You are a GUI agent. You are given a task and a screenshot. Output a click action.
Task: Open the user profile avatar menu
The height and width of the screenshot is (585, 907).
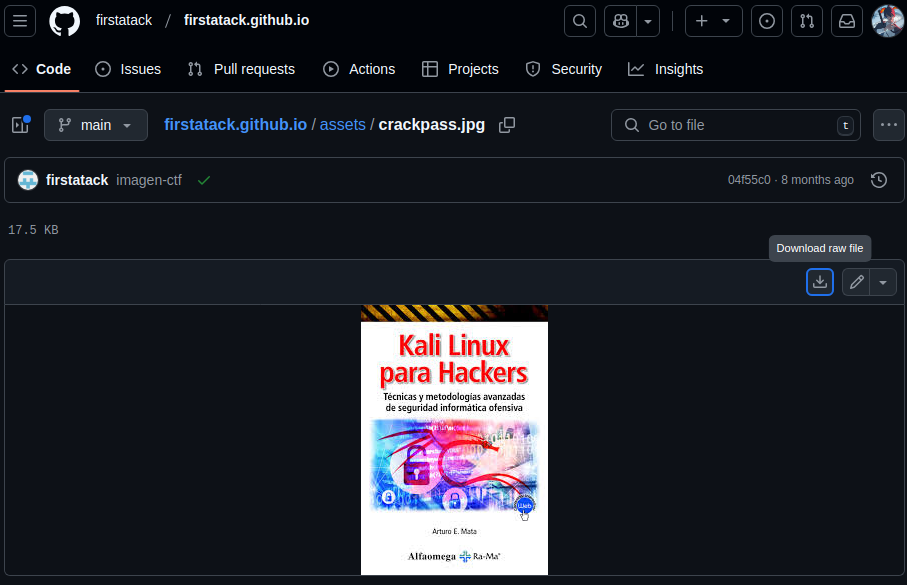(887, 21)
